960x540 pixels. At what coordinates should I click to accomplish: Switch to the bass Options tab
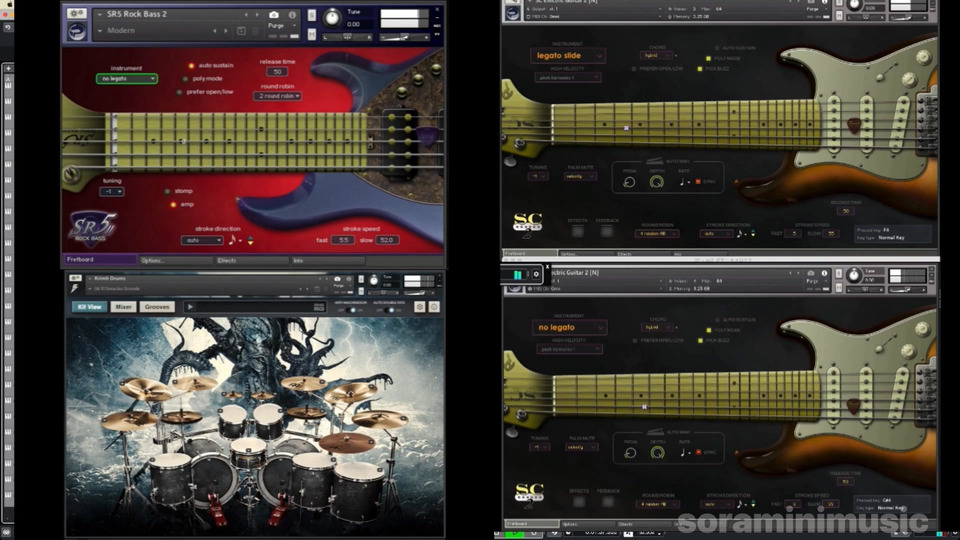pyautogui.click(x=175, y=260)
